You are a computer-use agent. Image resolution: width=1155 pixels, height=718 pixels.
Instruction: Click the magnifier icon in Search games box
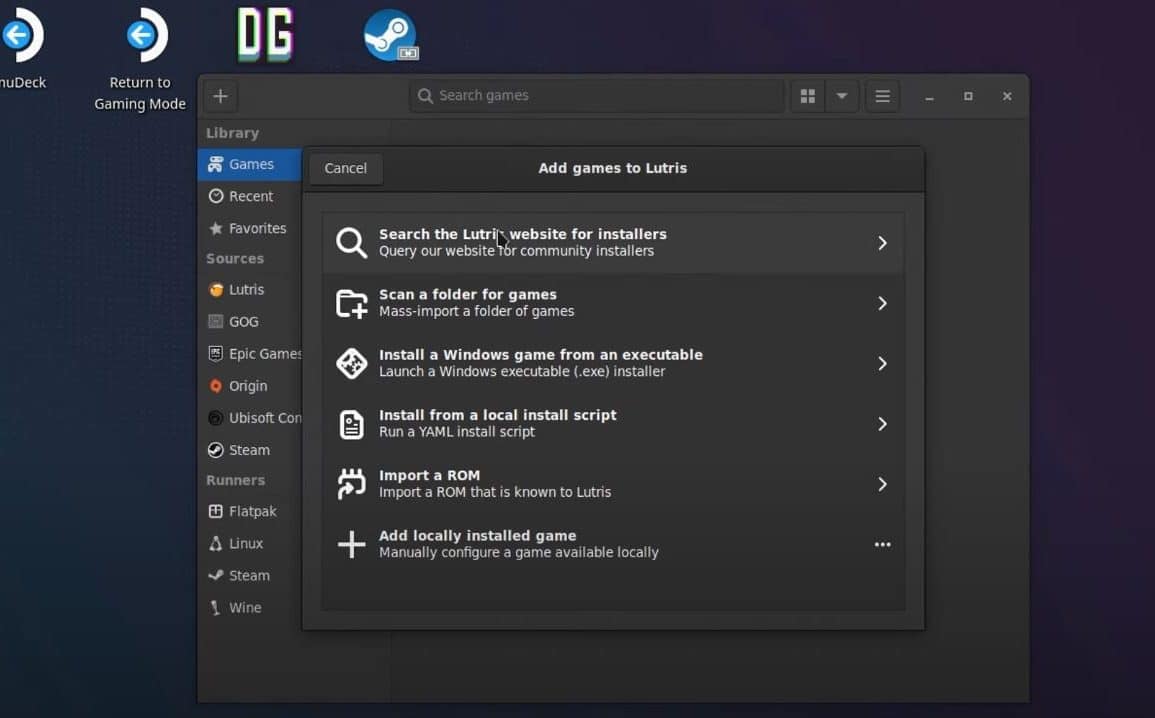point(425,96)
